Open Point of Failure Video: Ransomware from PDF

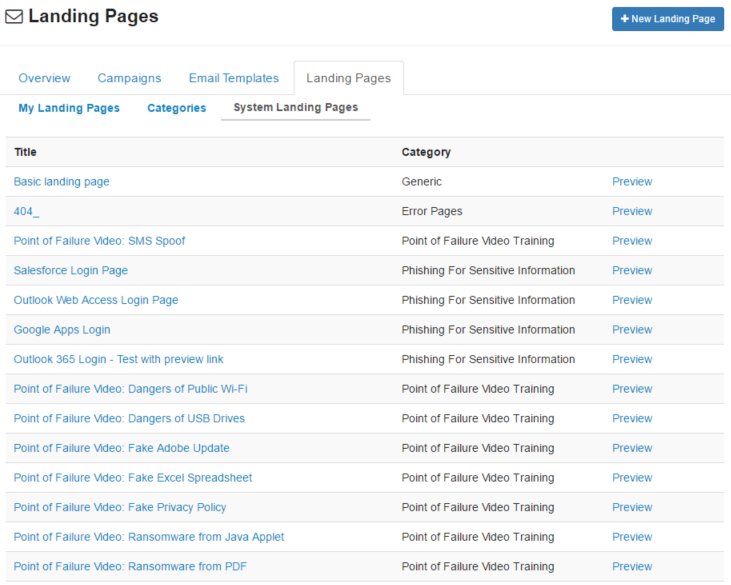[x=130, y=566]
